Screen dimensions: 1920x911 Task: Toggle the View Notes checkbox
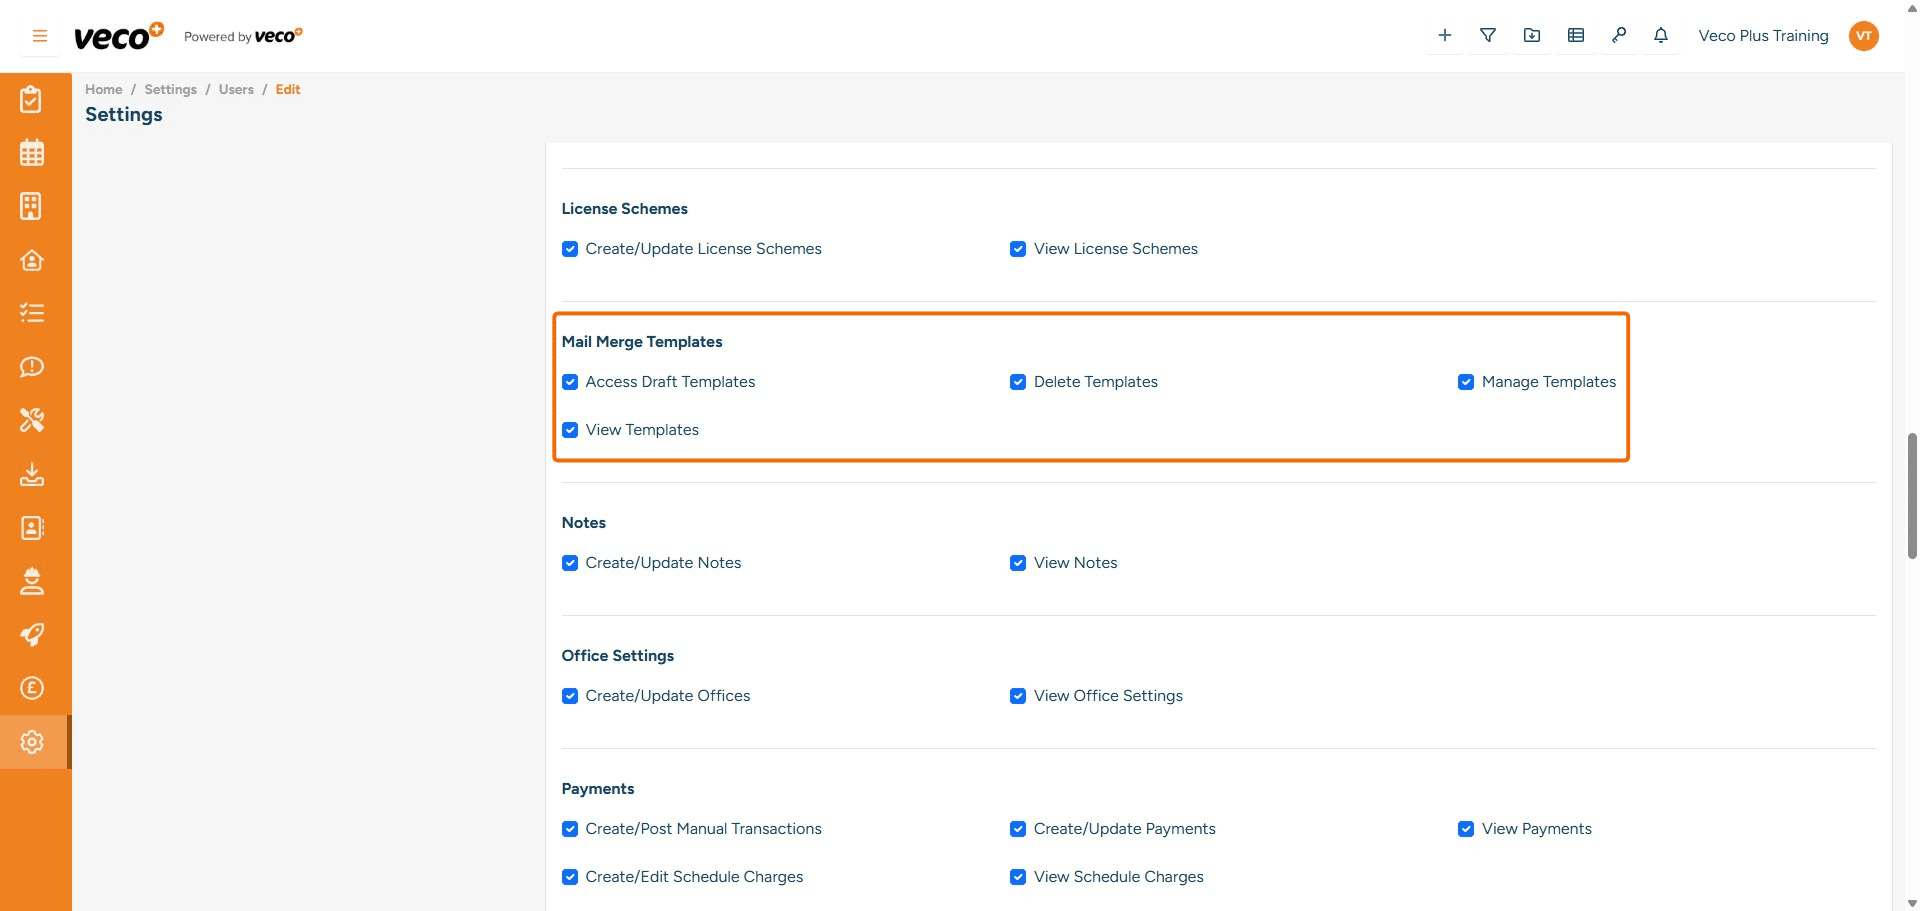click(x=1018, y=563)
